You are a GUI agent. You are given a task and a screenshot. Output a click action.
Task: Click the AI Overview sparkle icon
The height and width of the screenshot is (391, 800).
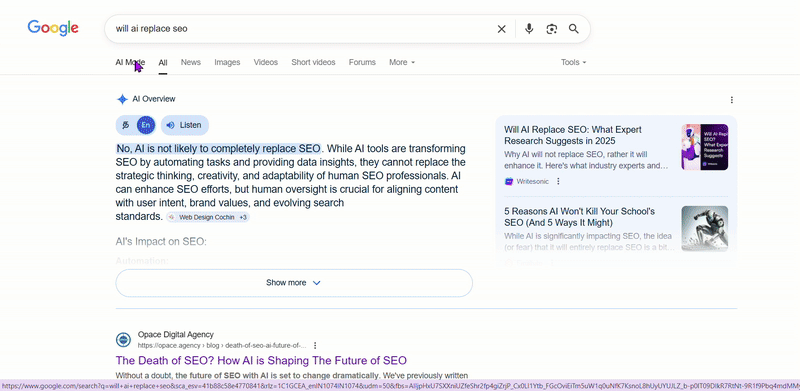pos(122,99)
